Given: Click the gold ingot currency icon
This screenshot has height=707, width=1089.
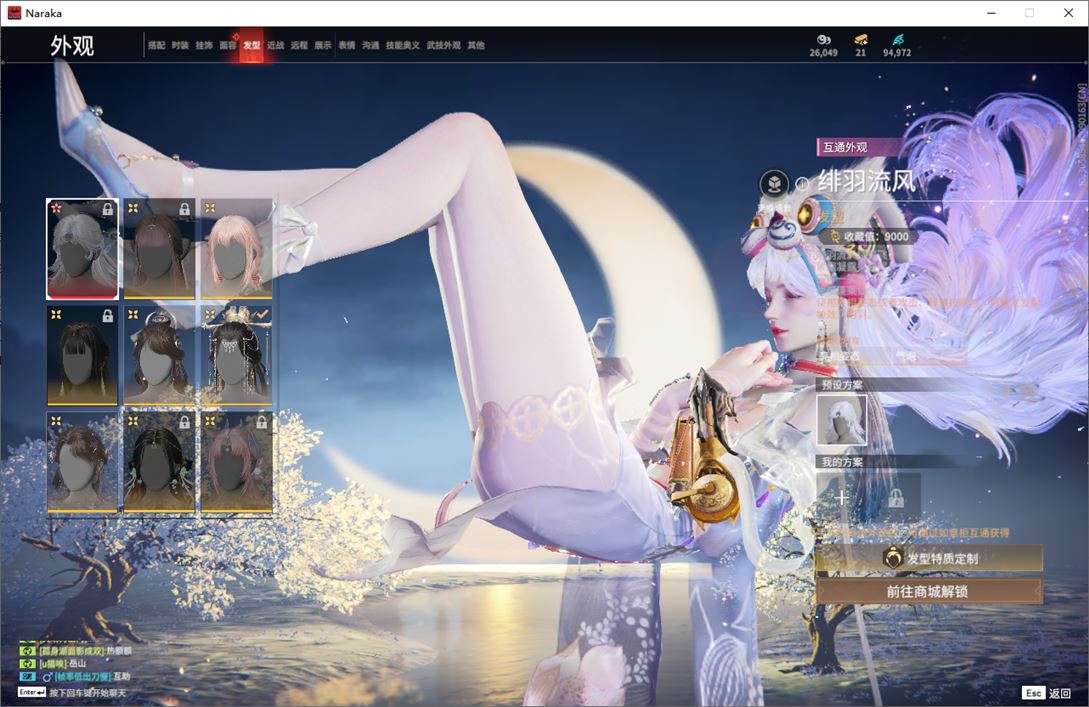Looking at the screenshot, I should [x=860, y=40].
